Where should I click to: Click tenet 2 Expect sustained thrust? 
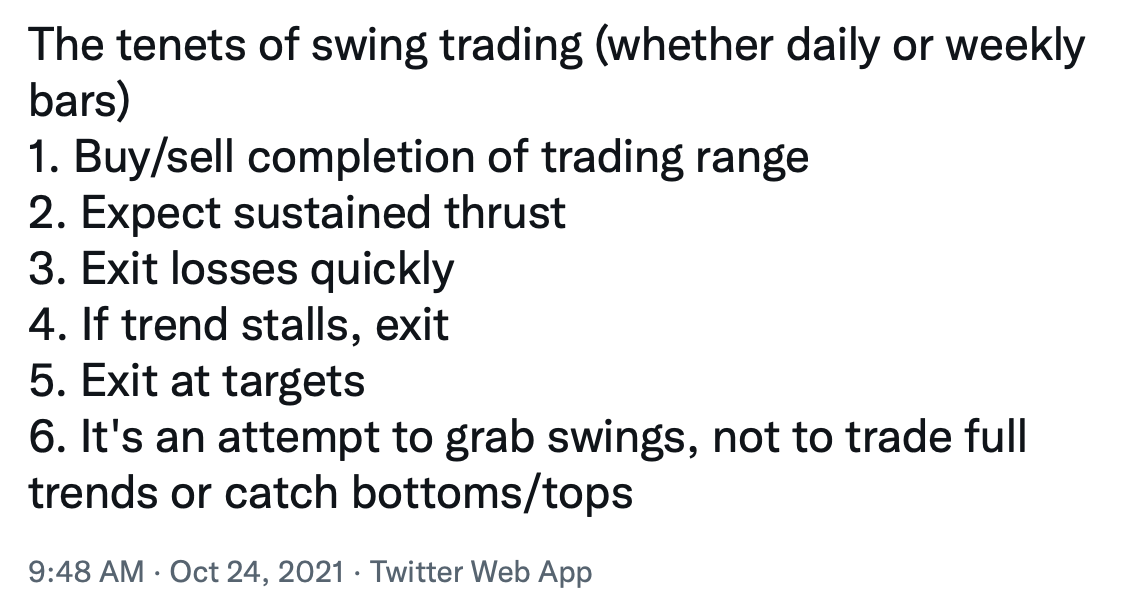coord(297,213)
